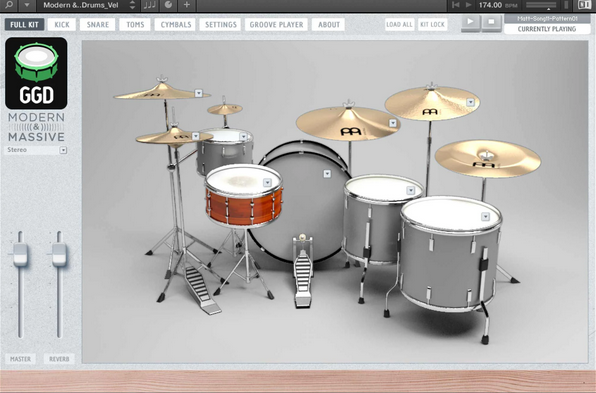Click the china cymbal on the right
This screenshot has height=393, width=596.
[488, 158]
